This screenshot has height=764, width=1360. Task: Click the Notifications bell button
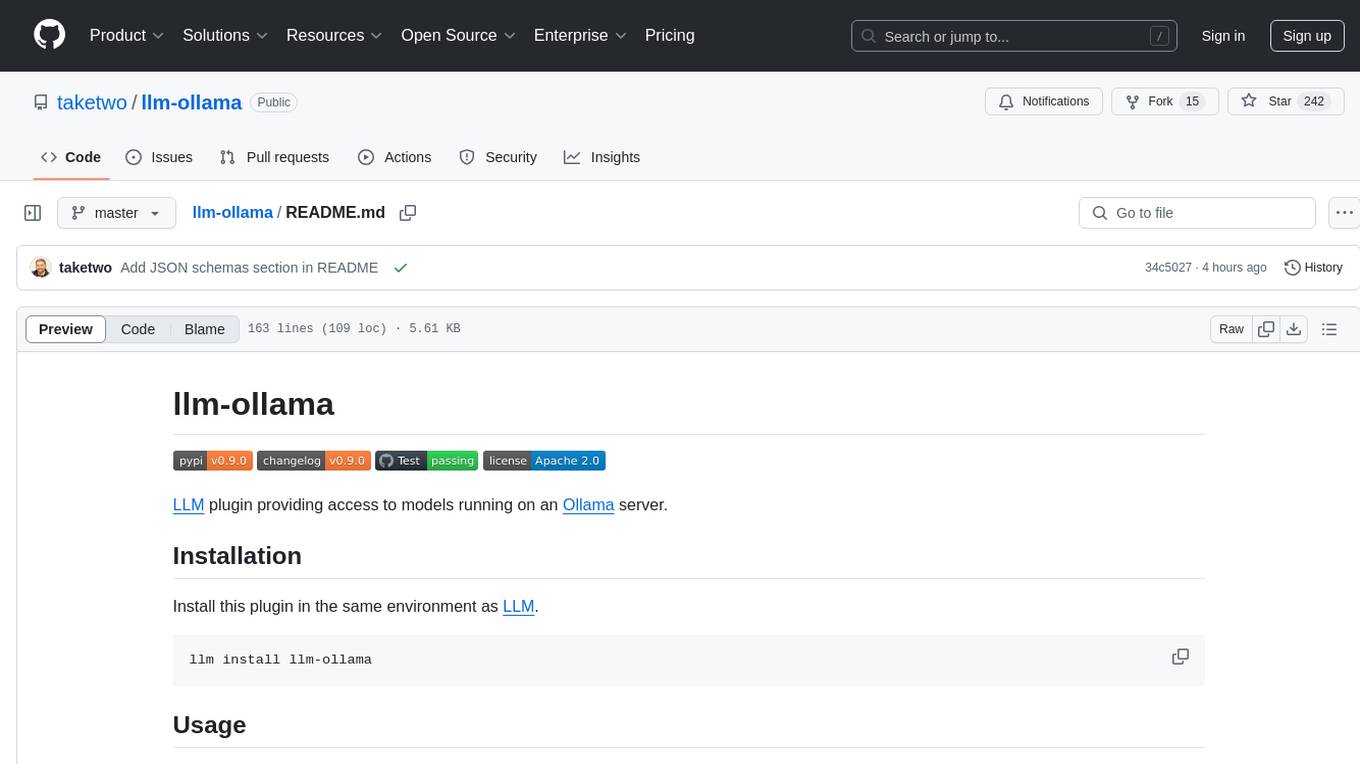[x=1044, y=101]
